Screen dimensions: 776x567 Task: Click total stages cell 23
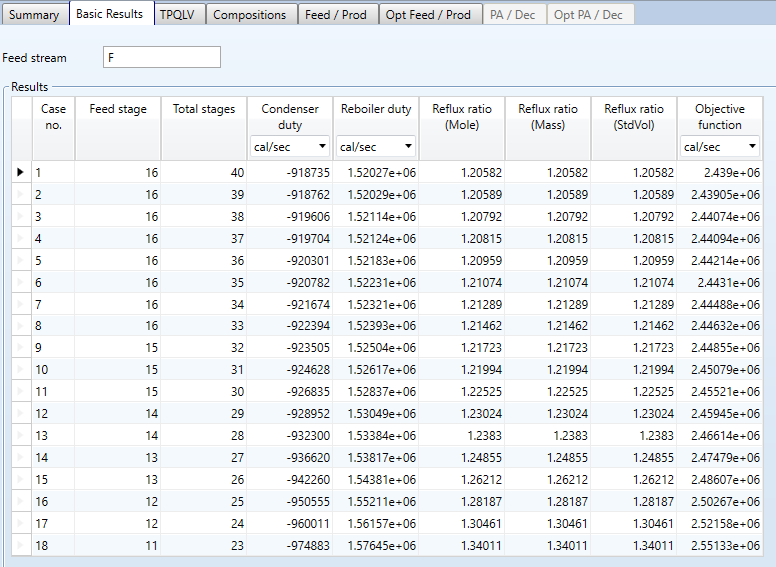(204, 545)
